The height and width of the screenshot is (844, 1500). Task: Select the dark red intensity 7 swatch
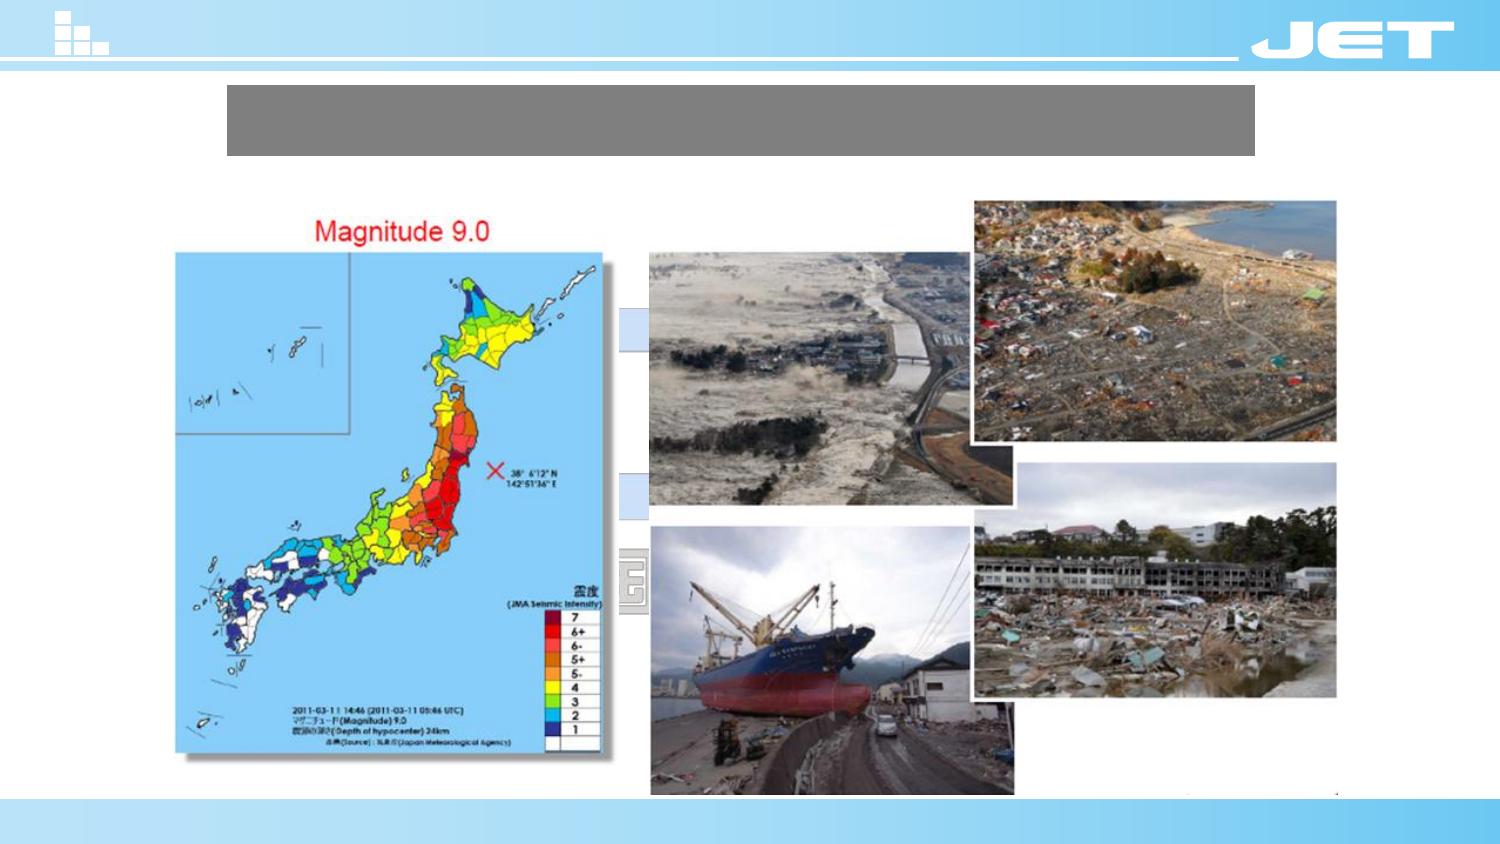click(553, 618)
